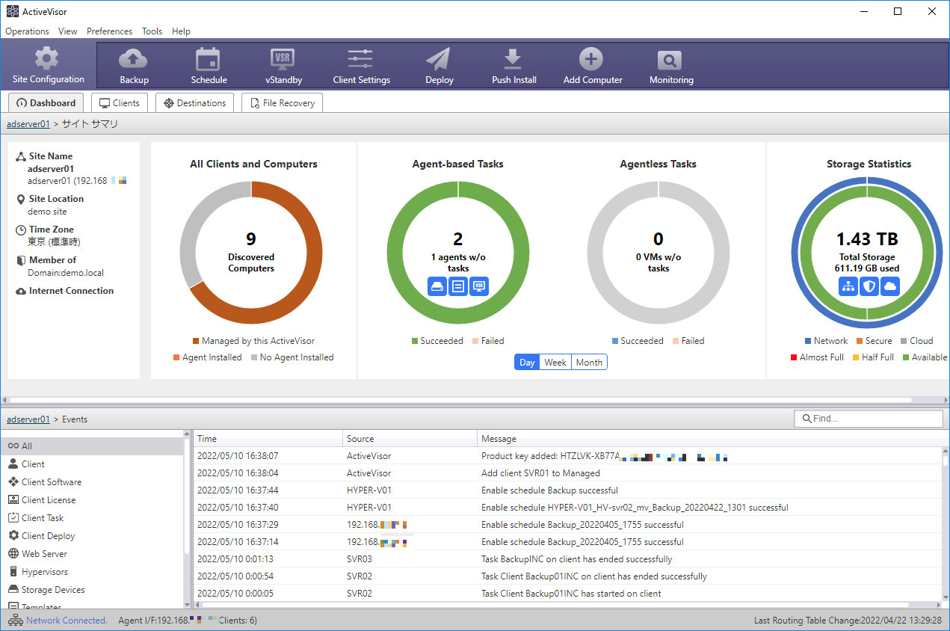
Task: Click the disk icon in Agent-based Tasks
Action: point(437,286)
